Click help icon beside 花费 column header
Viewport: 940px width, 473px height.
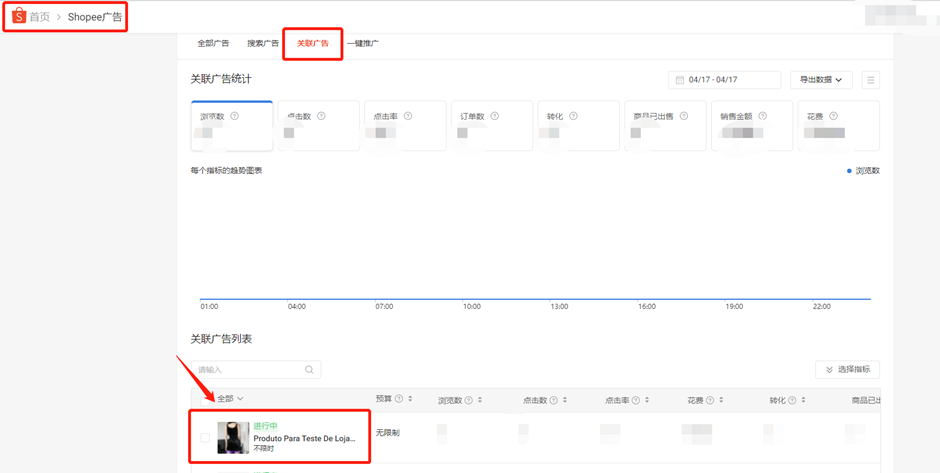(710, 400)
